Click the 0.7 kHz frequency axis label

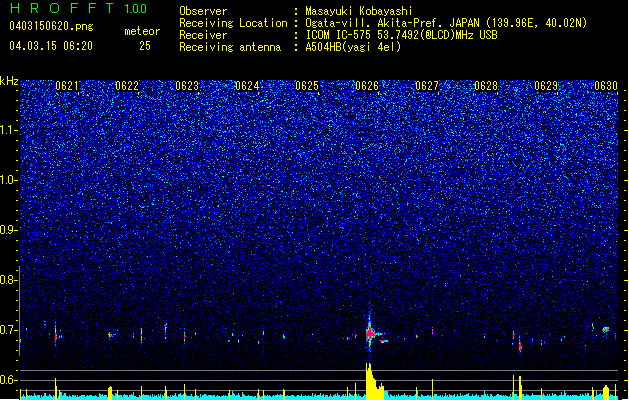click(8, 330)
